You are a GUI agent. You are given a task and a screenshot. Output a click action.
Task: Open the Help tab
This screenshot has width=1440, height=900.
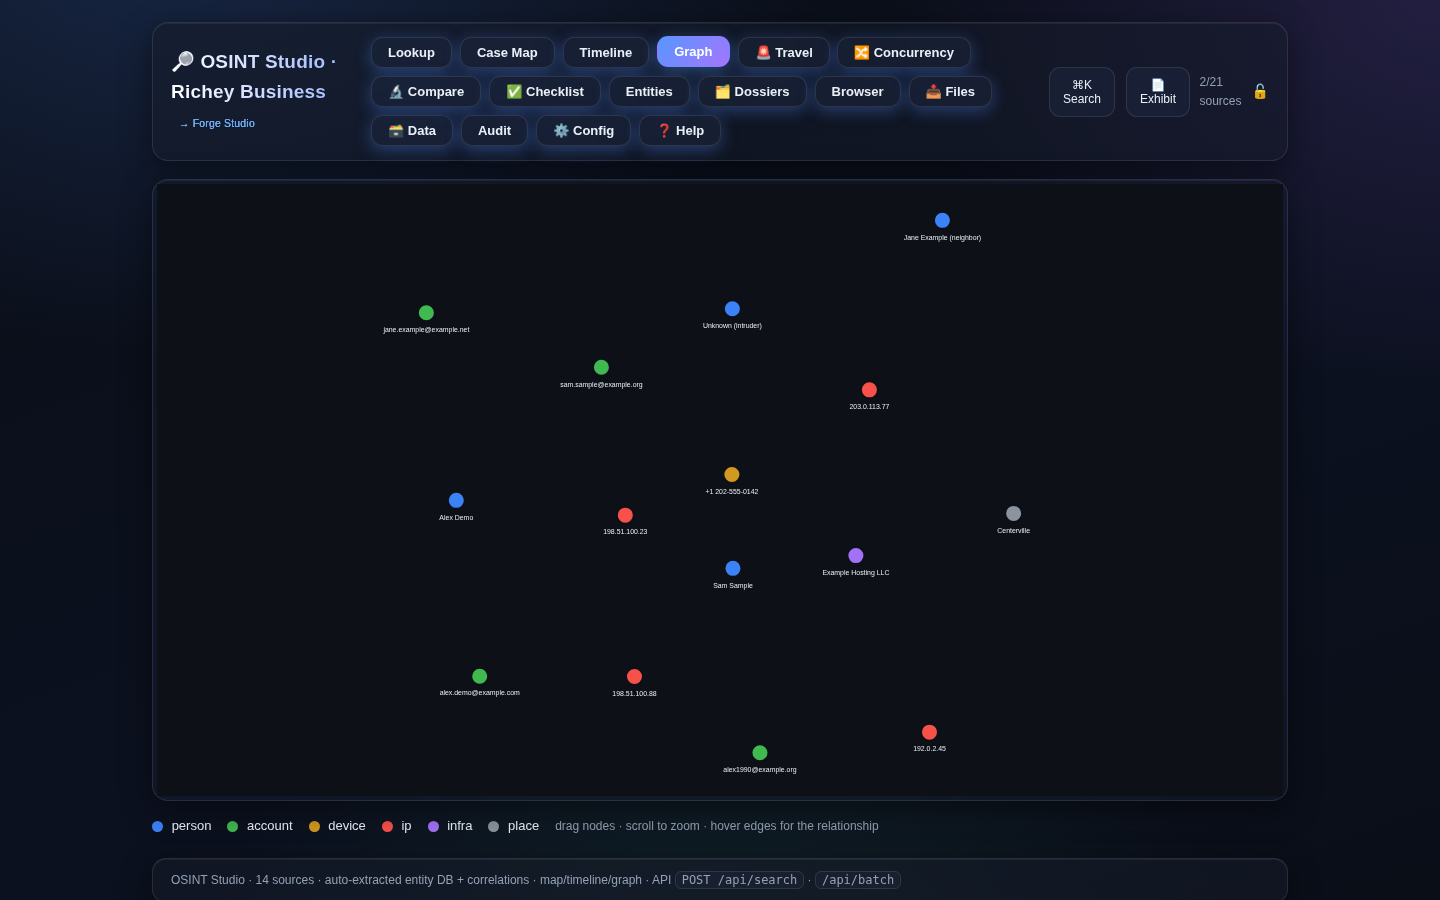(x=680, y=131)
